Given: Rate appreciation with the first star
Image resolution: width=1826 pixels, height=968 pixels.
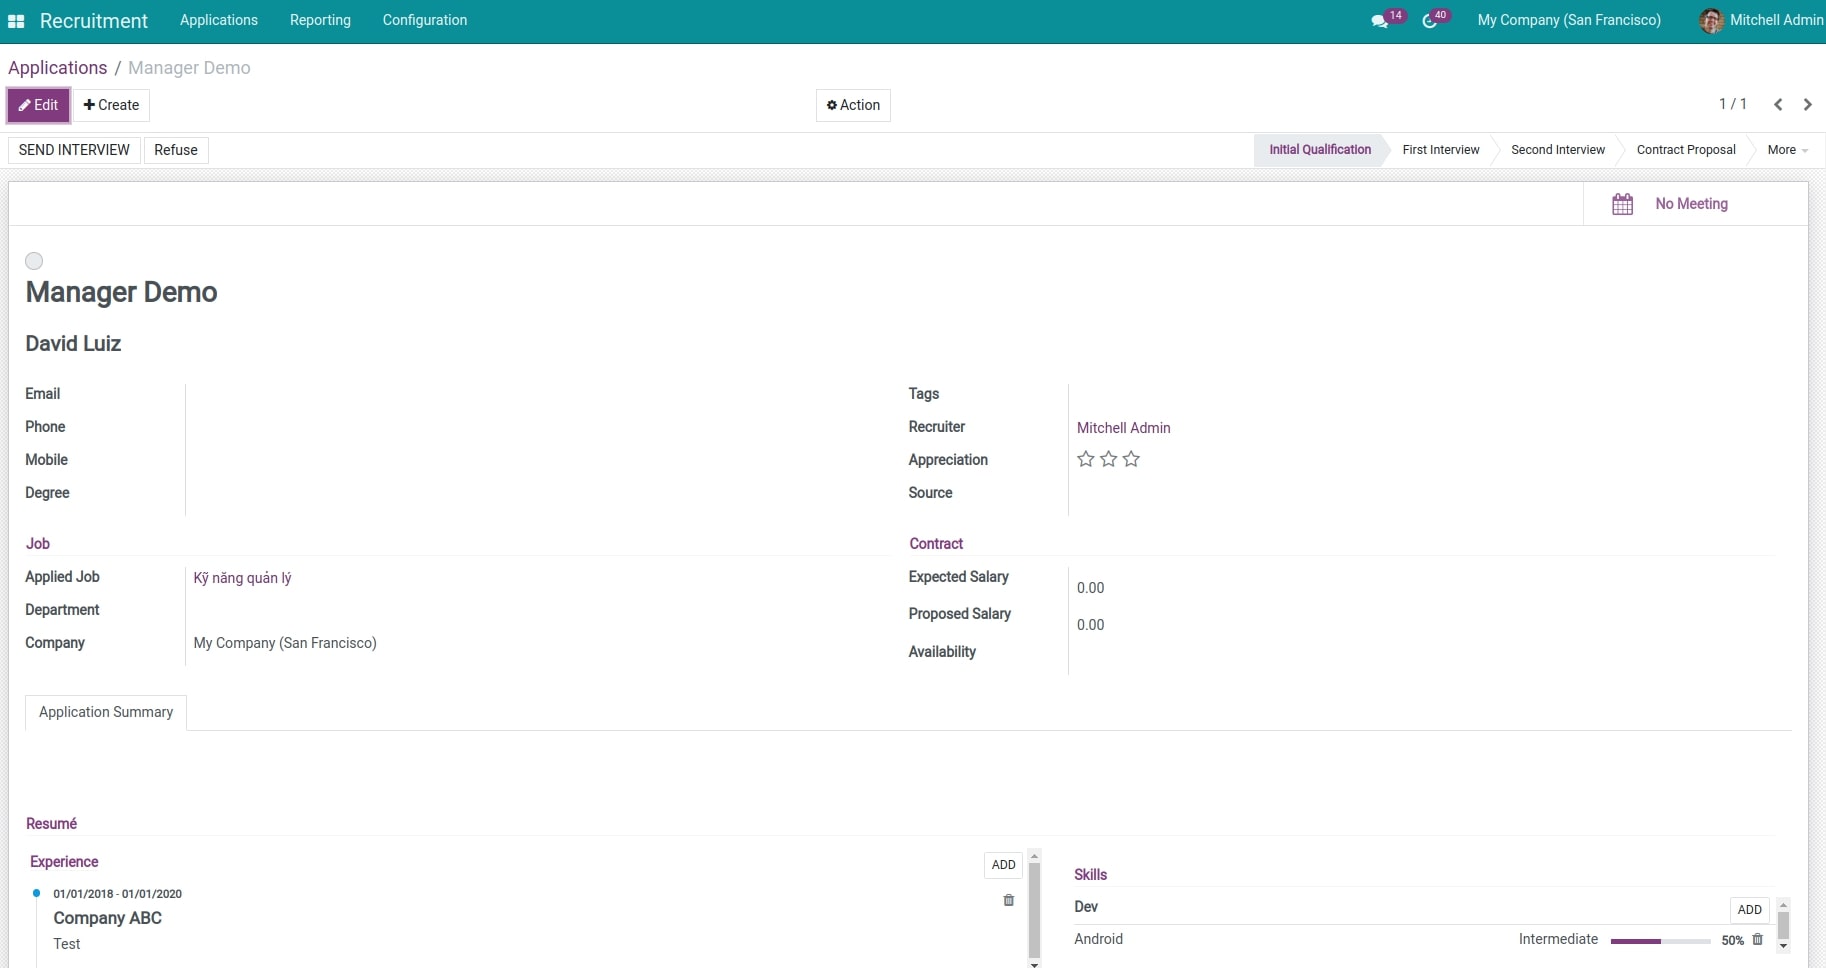Looking at the screenshot, I should click(1086, 459).
